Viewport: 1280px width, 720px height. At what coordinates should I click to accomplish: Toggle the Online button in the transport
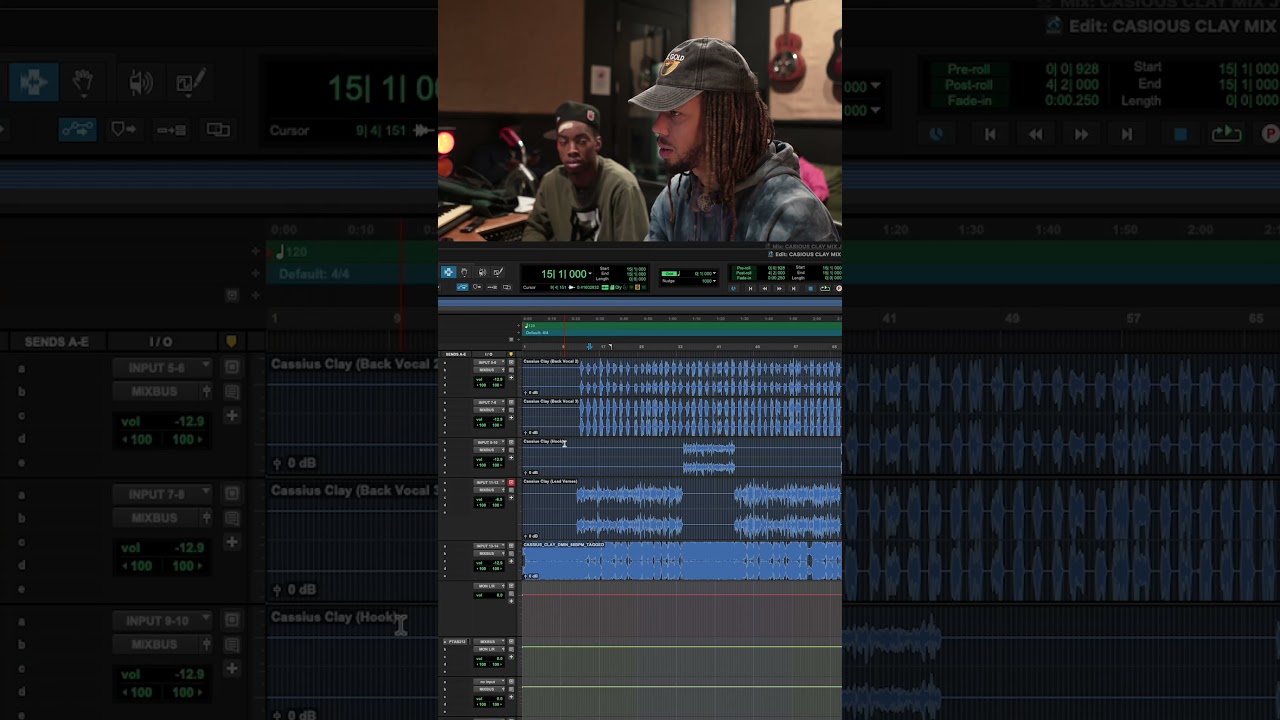[x=734, y=288]
